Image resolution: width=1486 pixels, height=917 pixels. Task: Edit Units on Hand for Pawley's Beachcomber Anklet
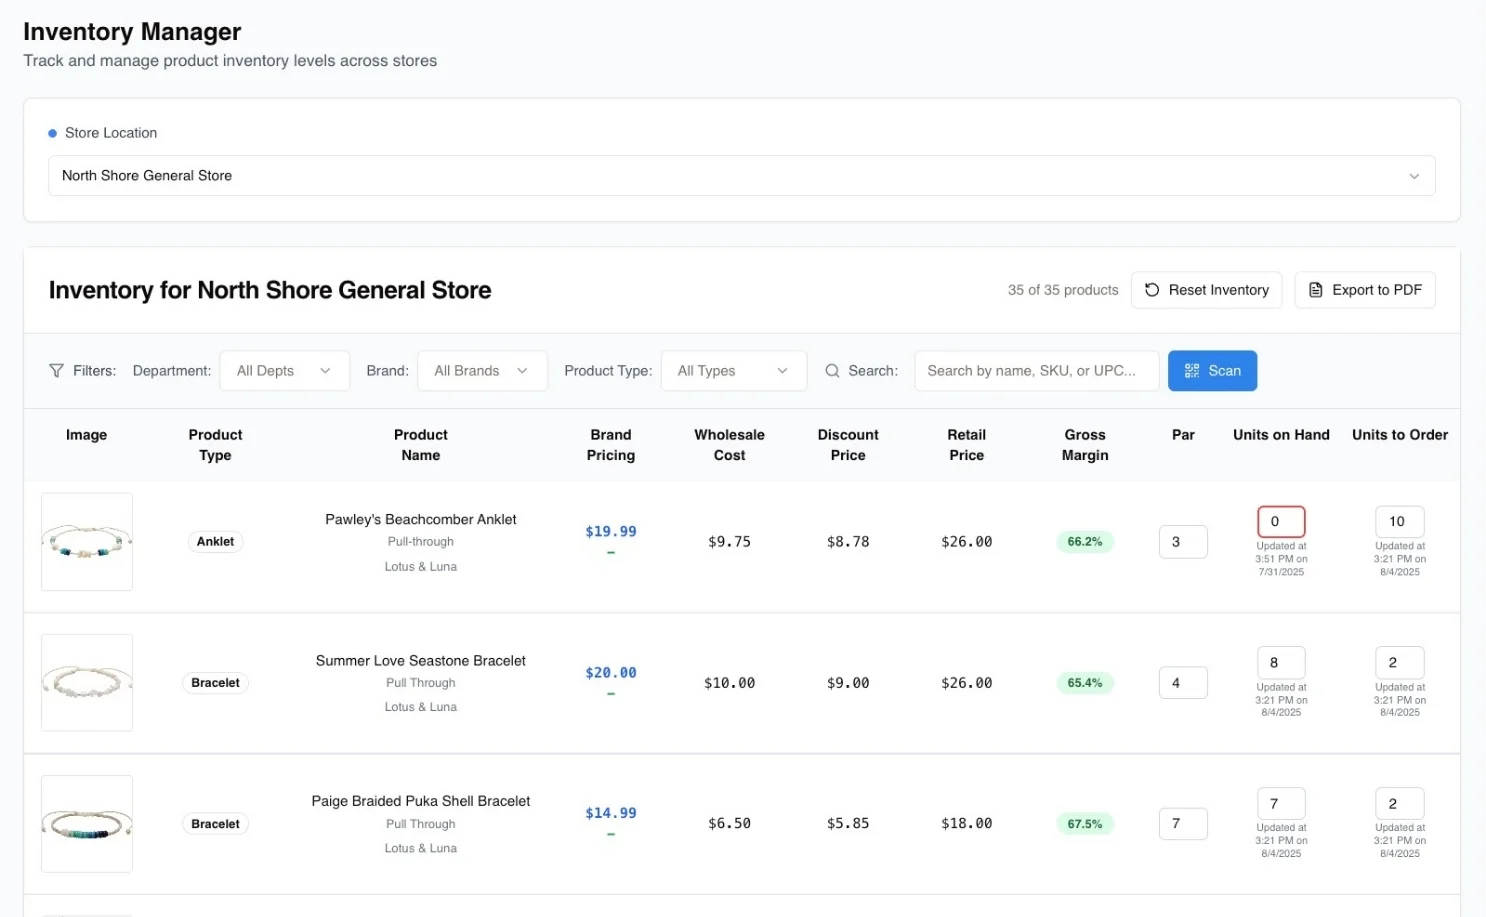click(x=1281, y=522)
